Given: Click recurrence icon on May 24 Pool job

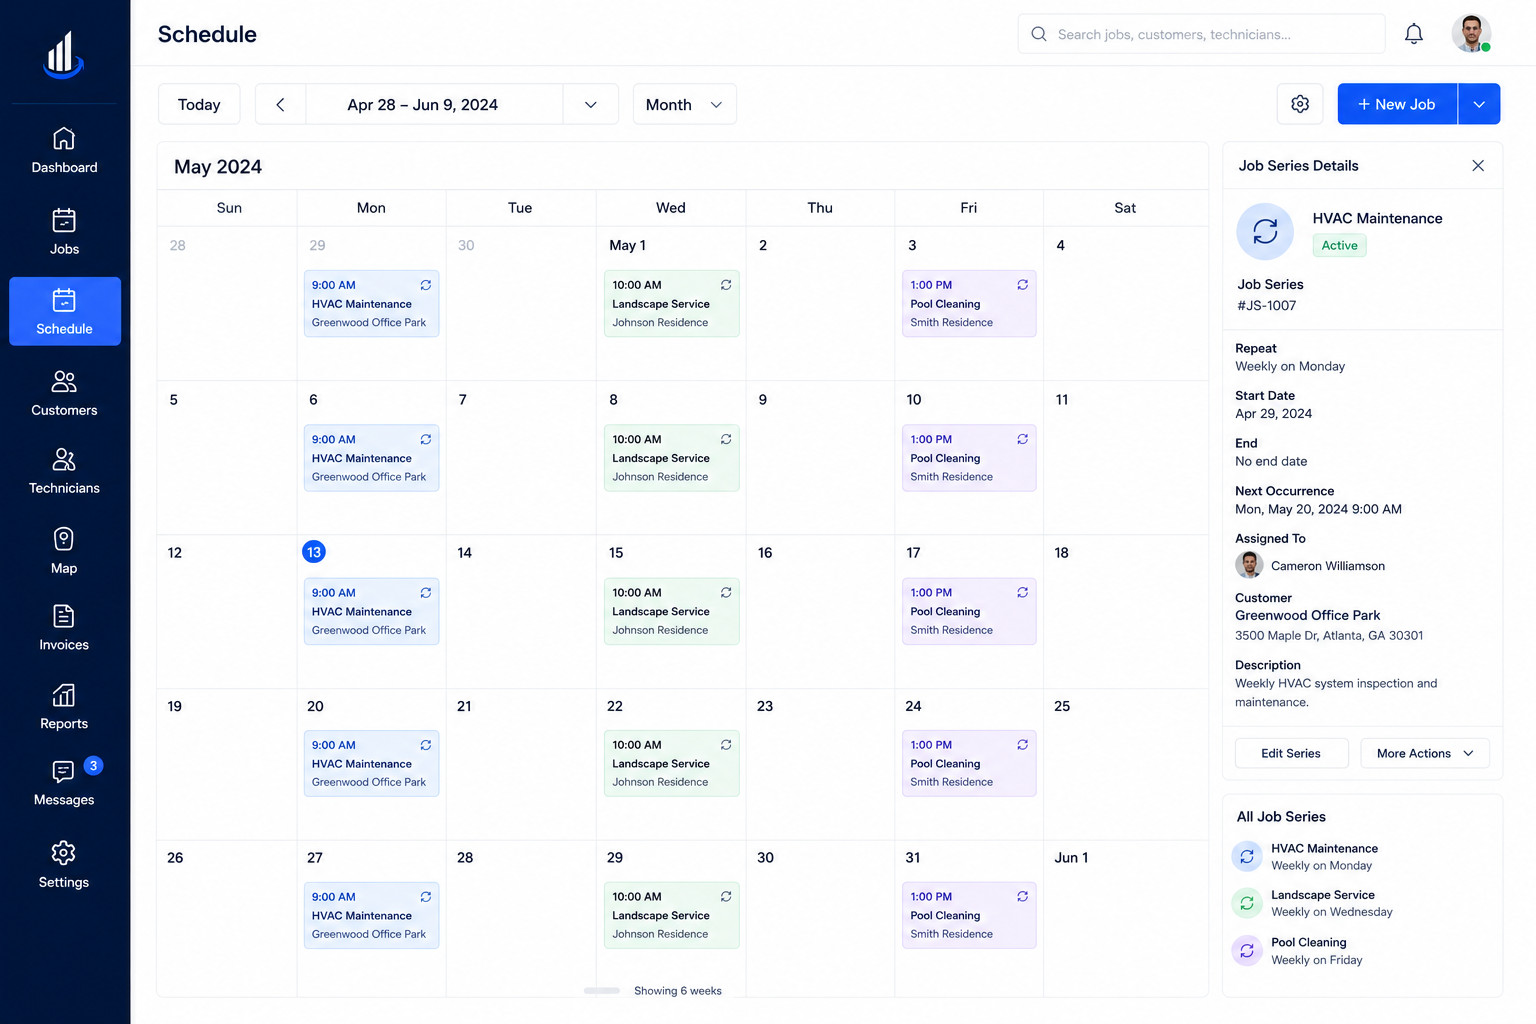Looking at the screenshot, I should [1023, 744].
